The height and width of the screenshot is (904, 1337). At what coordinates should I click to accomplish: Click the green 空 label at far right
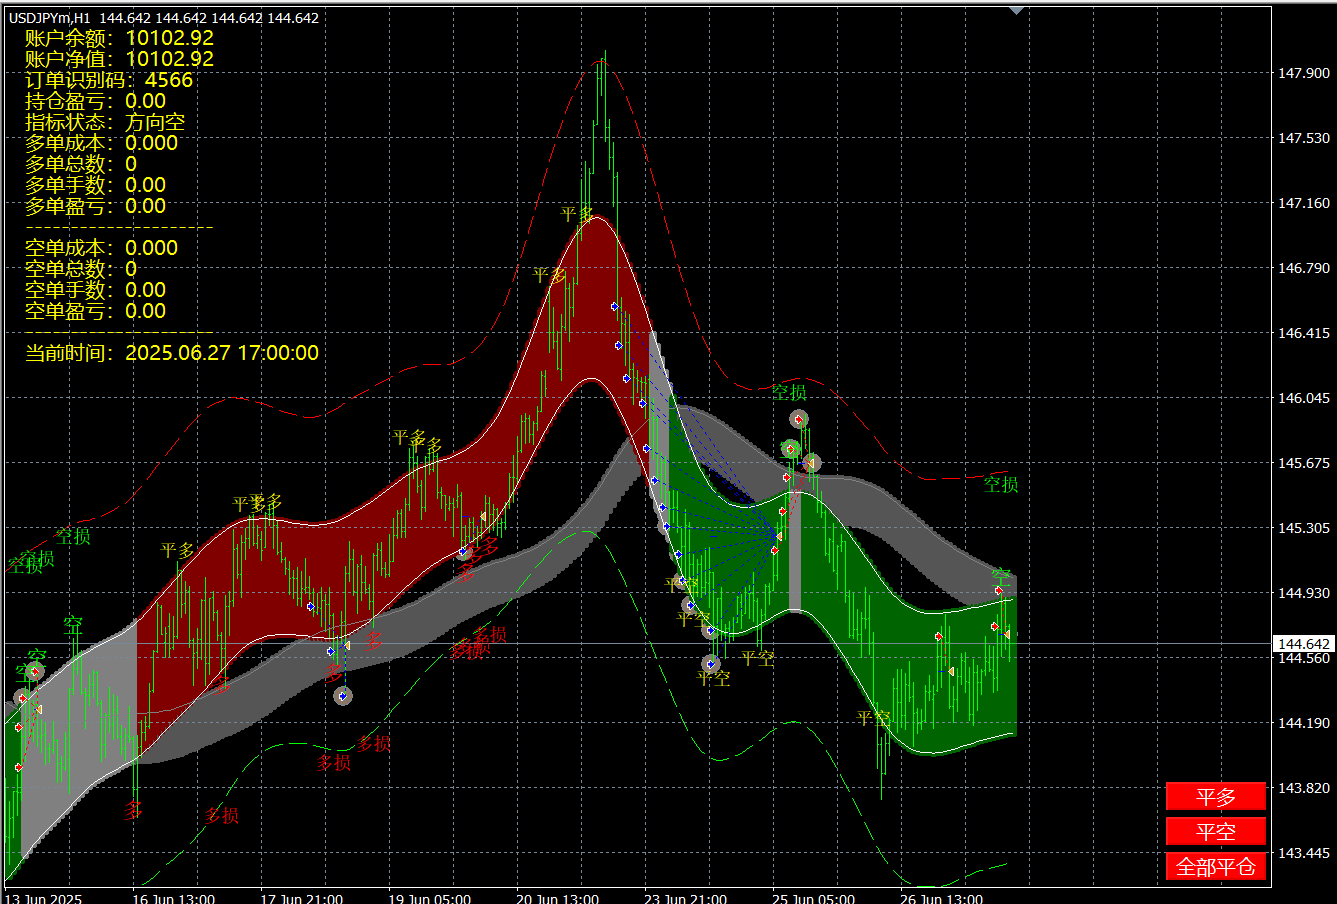pyautogui.click(x=1001, y=575)
